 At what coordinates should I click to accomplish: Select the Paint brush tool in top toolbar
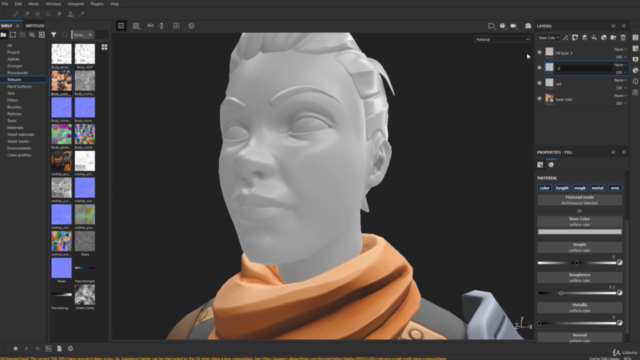pyautogui.click(x=16, y=14)
